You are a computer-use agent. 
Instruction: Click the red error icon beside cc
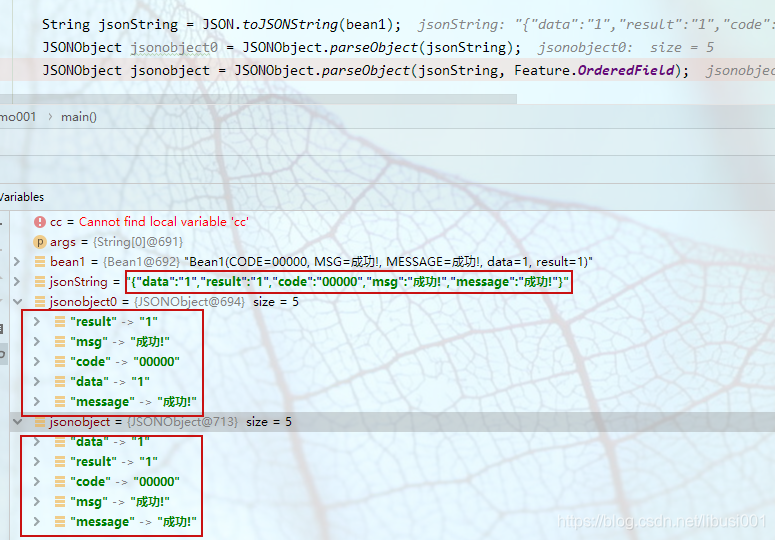point(40,222)
